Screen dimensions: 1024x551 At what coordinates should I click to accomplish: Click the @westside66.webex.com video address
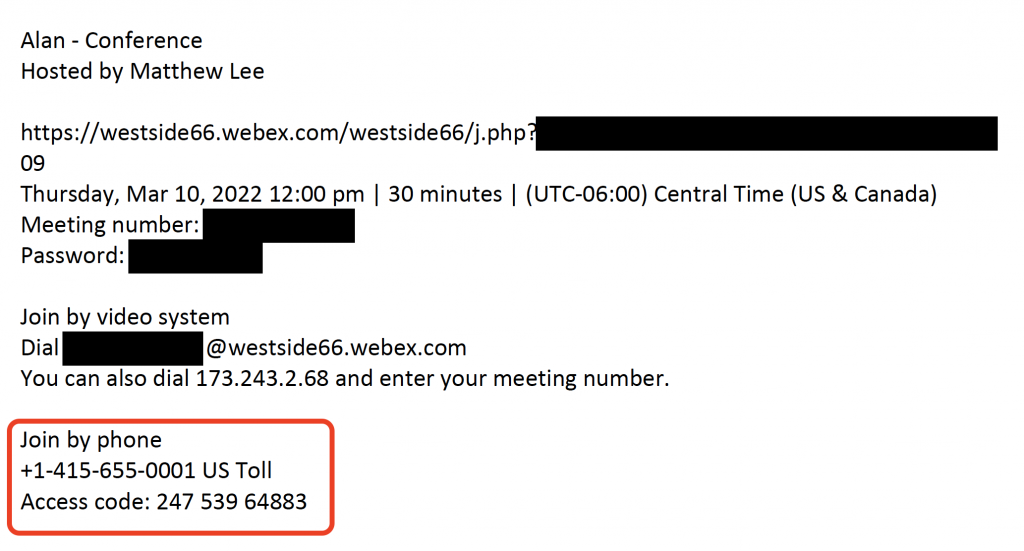336,347
